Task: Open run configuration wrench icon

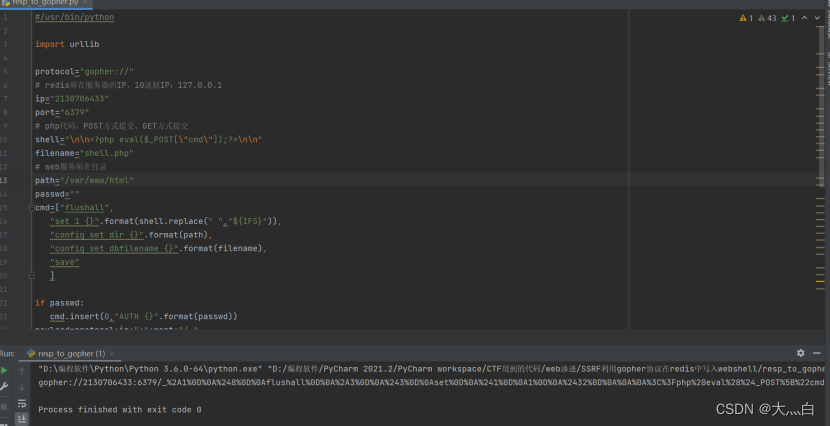Action: (4, 387)
